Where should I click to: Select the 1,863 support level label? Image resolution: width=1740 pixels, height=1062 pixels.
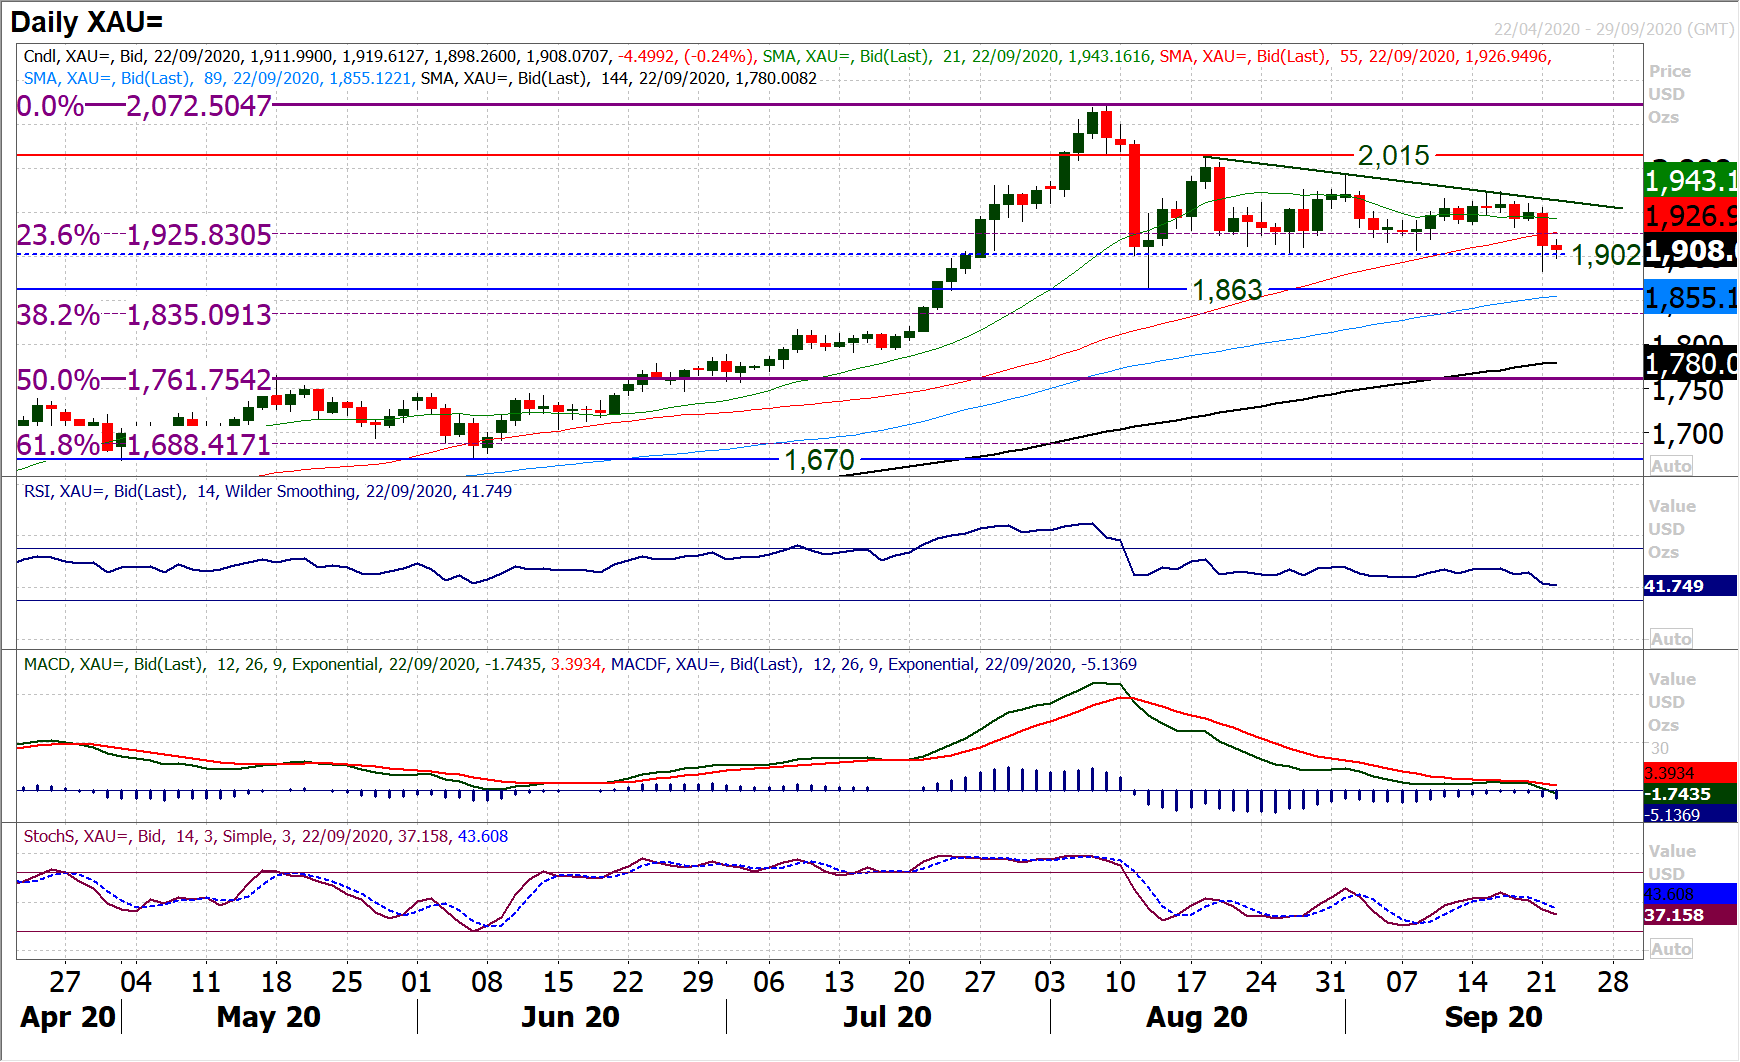click(1227, 290)
